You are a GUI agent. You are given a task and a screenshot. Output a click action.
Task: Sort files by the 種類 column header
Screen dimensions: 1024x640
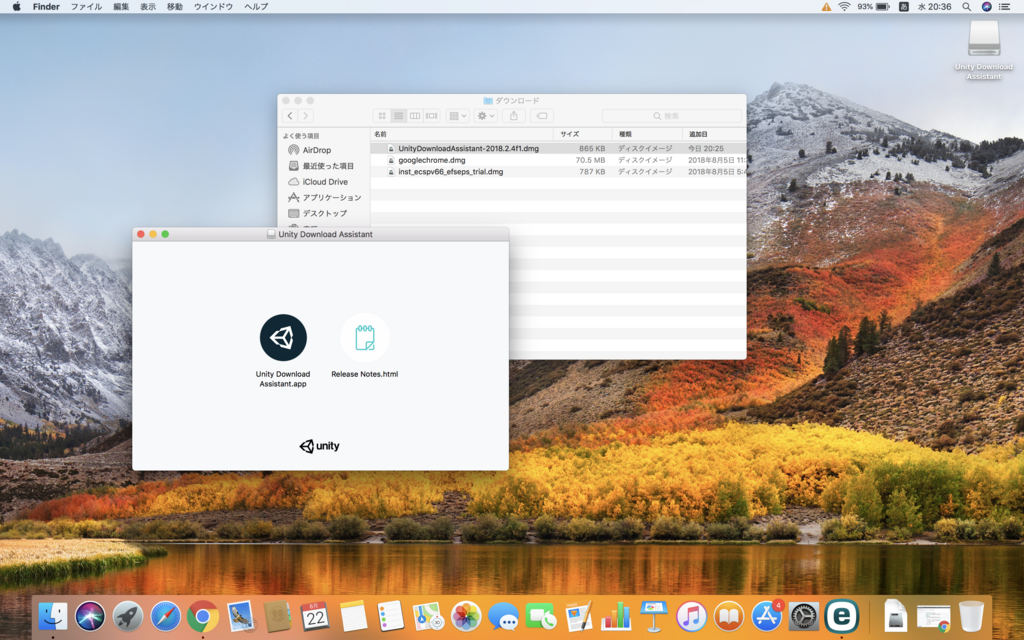point(647,134)
